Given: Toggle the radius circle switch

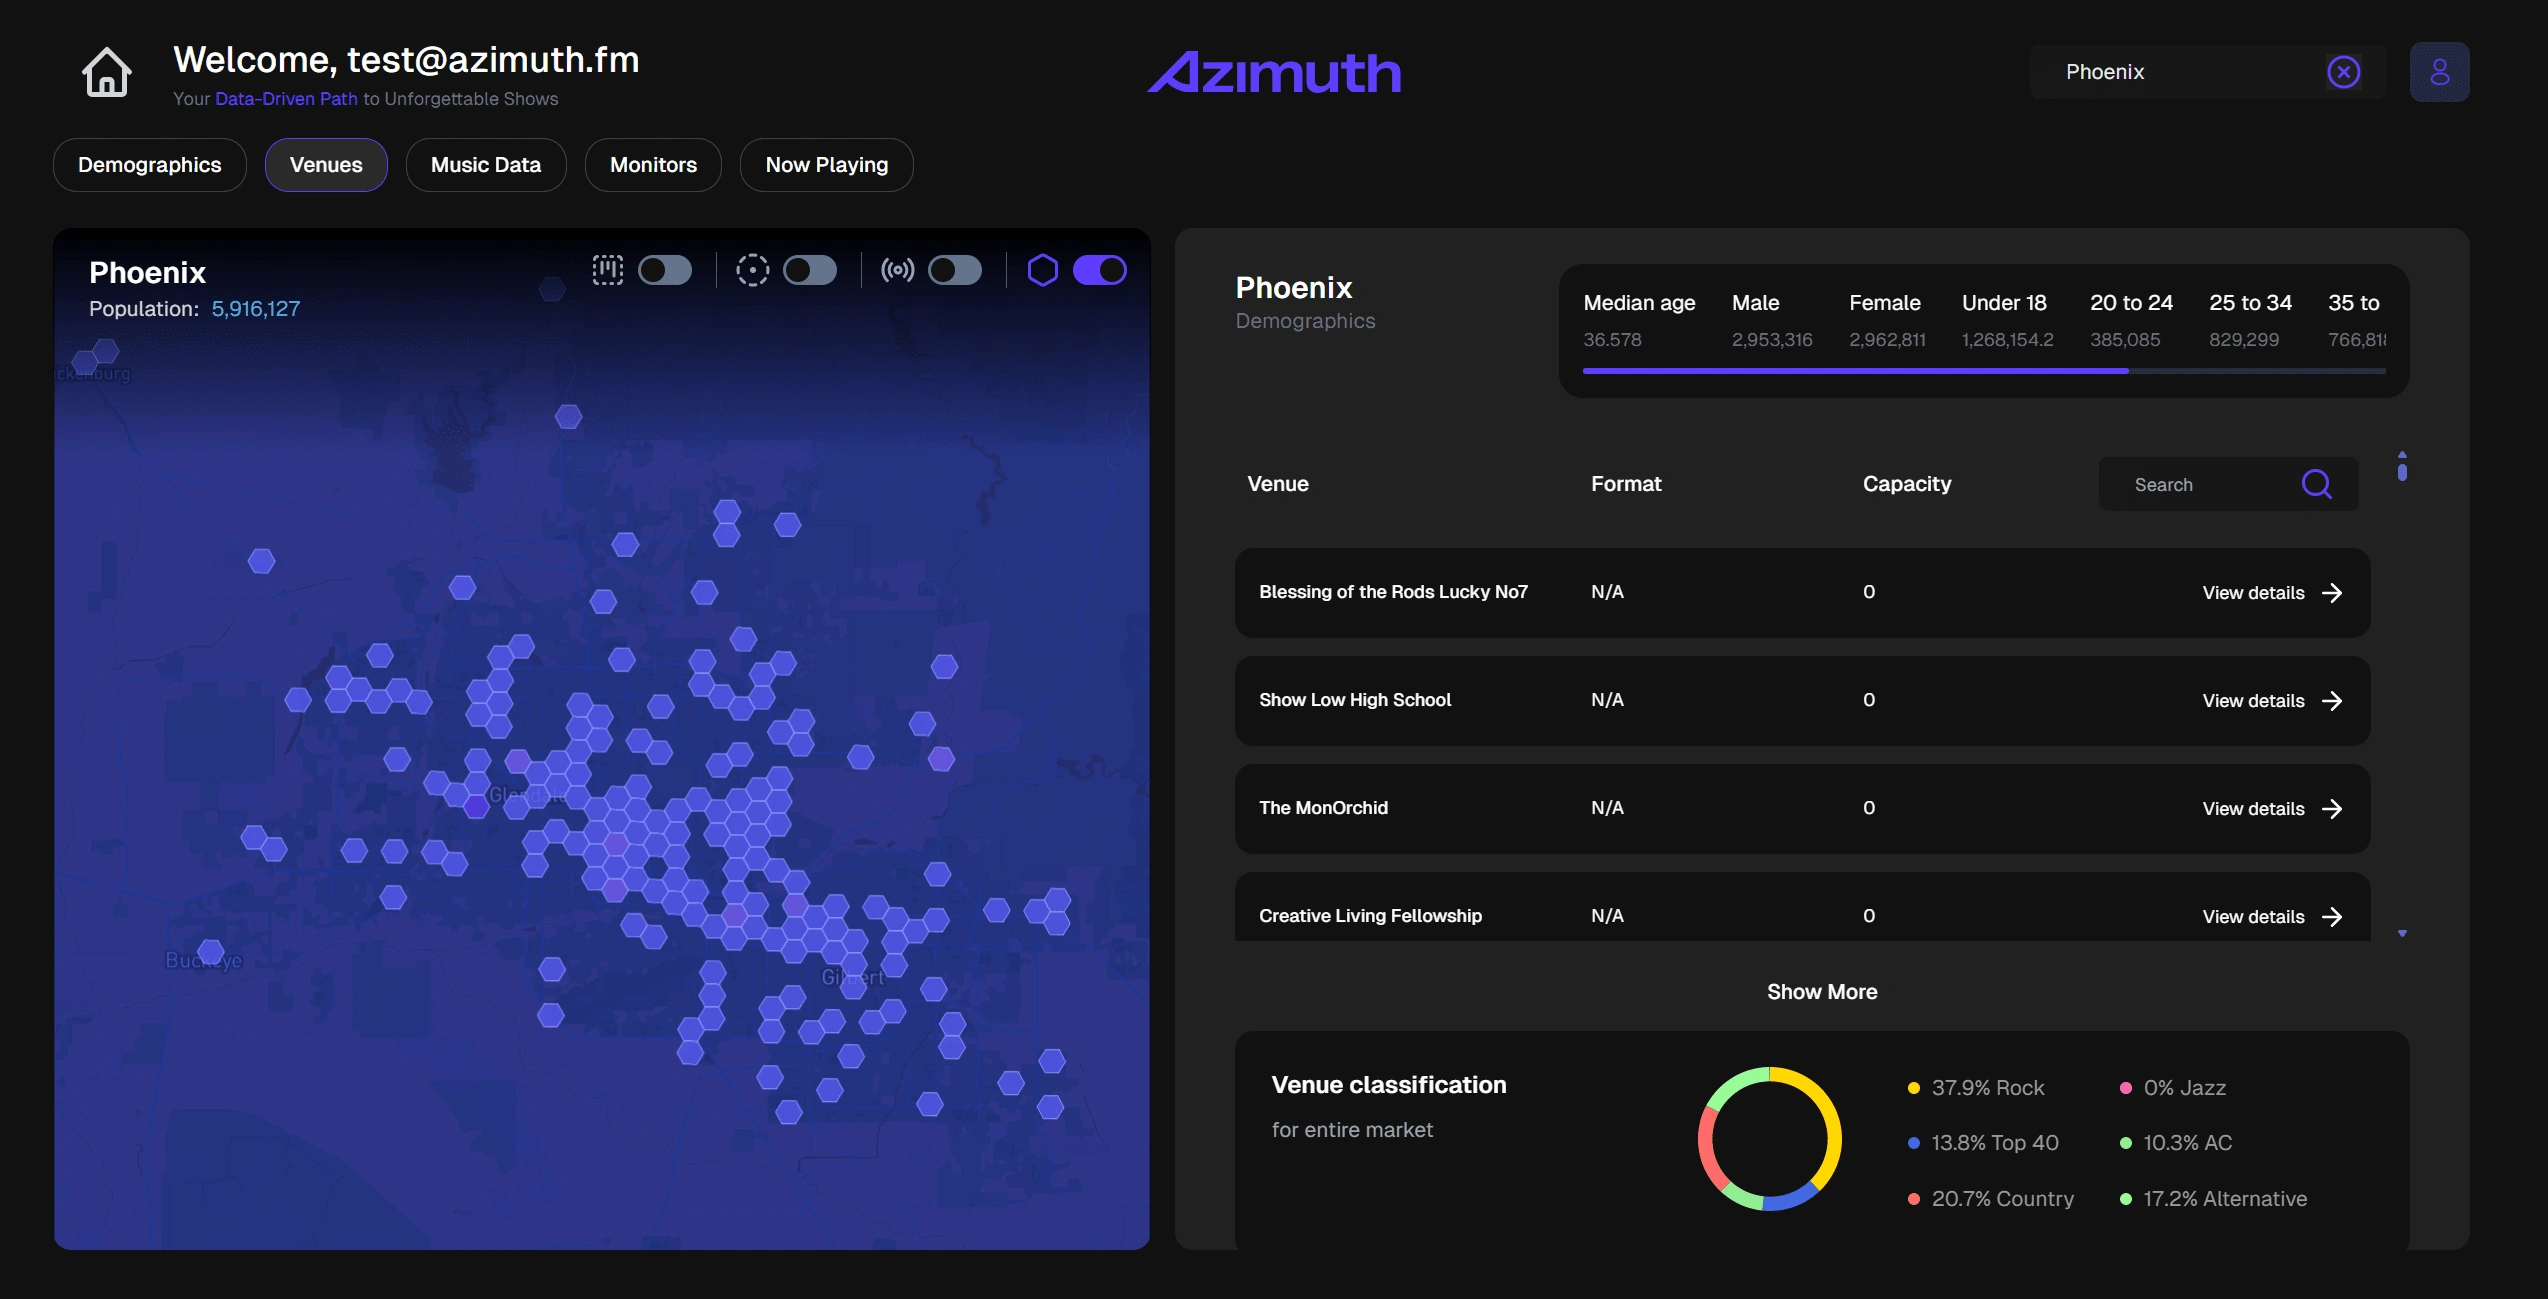Looking at the screenshot, I should coord(810,270).
